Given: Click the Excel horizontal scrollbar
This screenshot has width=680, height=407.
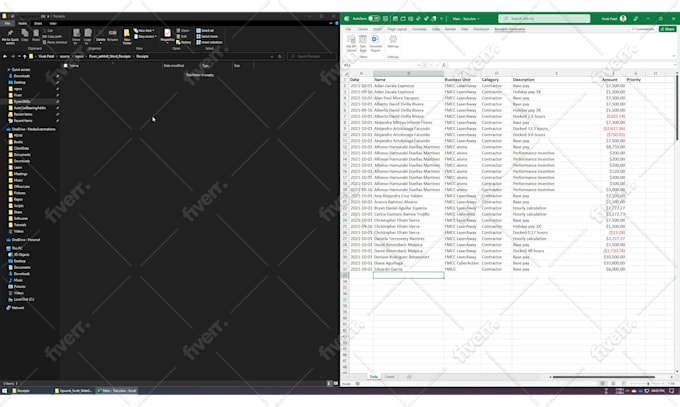Looking at the screenshot, I should click(x=603, y=377).
